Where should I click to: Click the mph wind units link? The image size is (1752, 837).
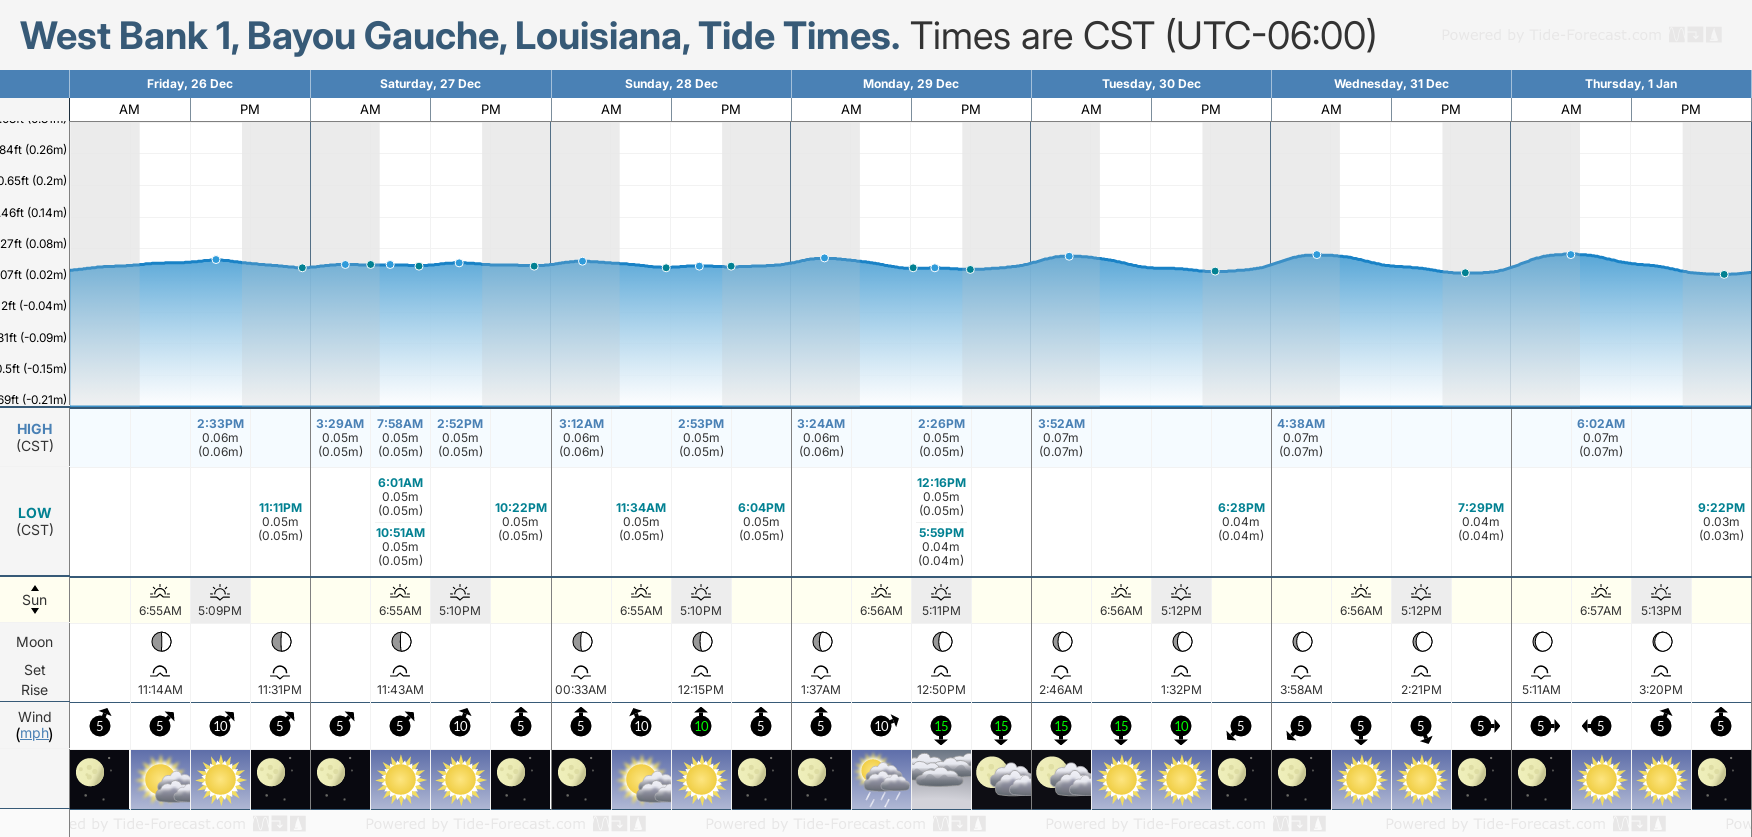34,733
